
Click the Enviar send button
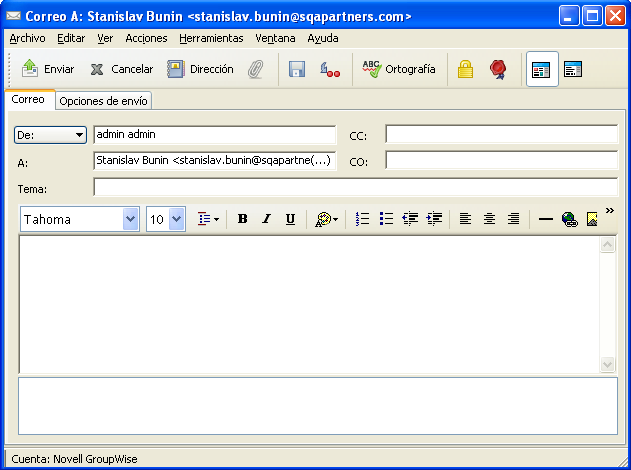(47, 69)
